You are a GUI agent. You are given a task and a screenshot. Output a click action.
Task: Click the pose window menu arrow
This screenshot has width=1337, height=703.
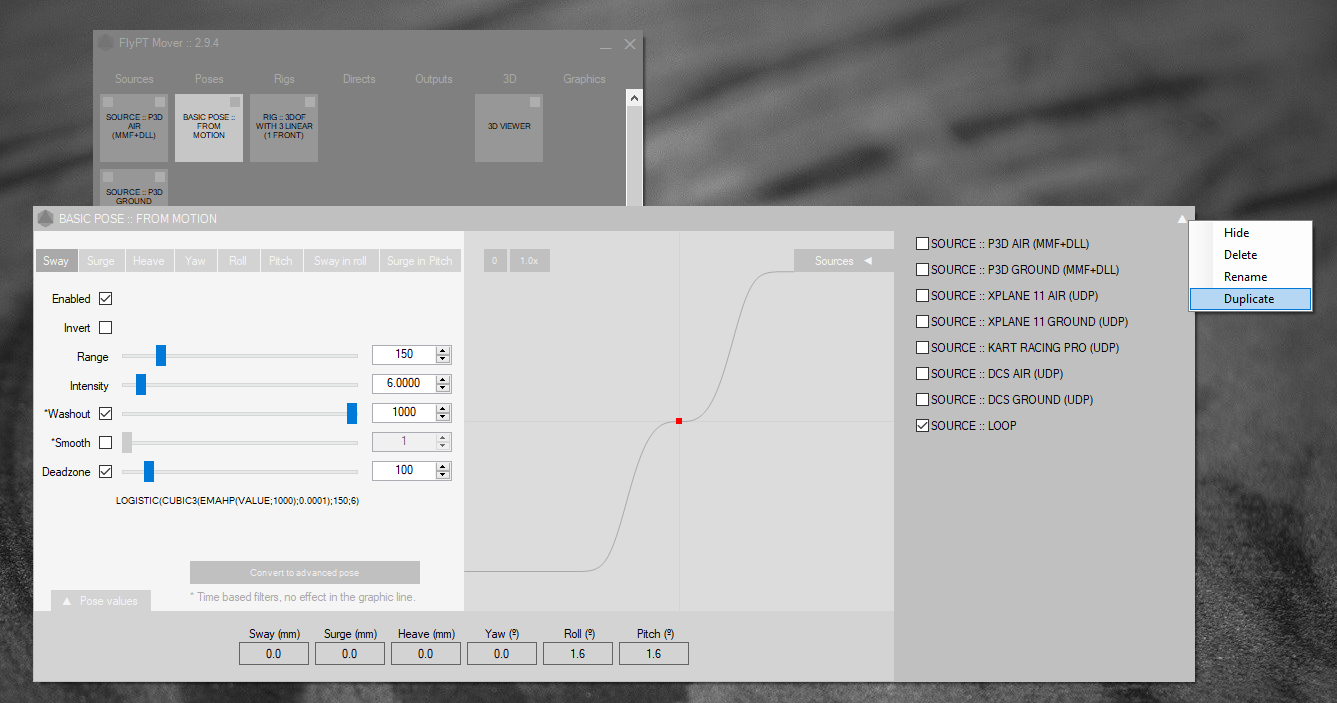(1182, 219)
